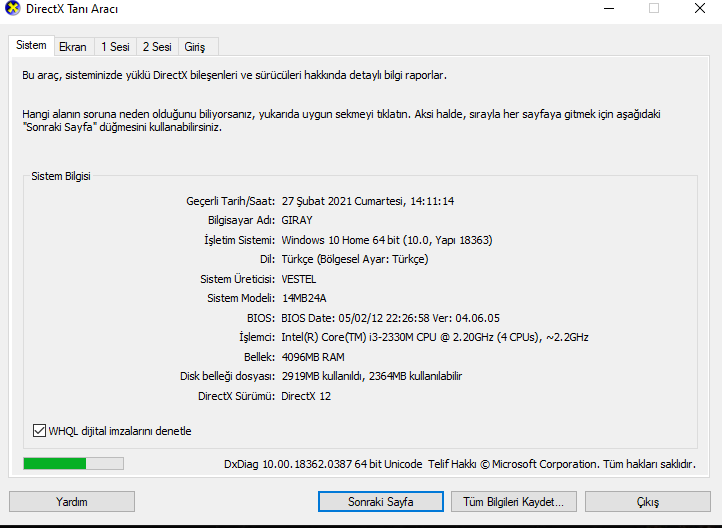Image resolution: width=722 pixels, height=528 pixels.
Task: Click the DirectX icon in the title bar
Action: click(x=12, y=8)
